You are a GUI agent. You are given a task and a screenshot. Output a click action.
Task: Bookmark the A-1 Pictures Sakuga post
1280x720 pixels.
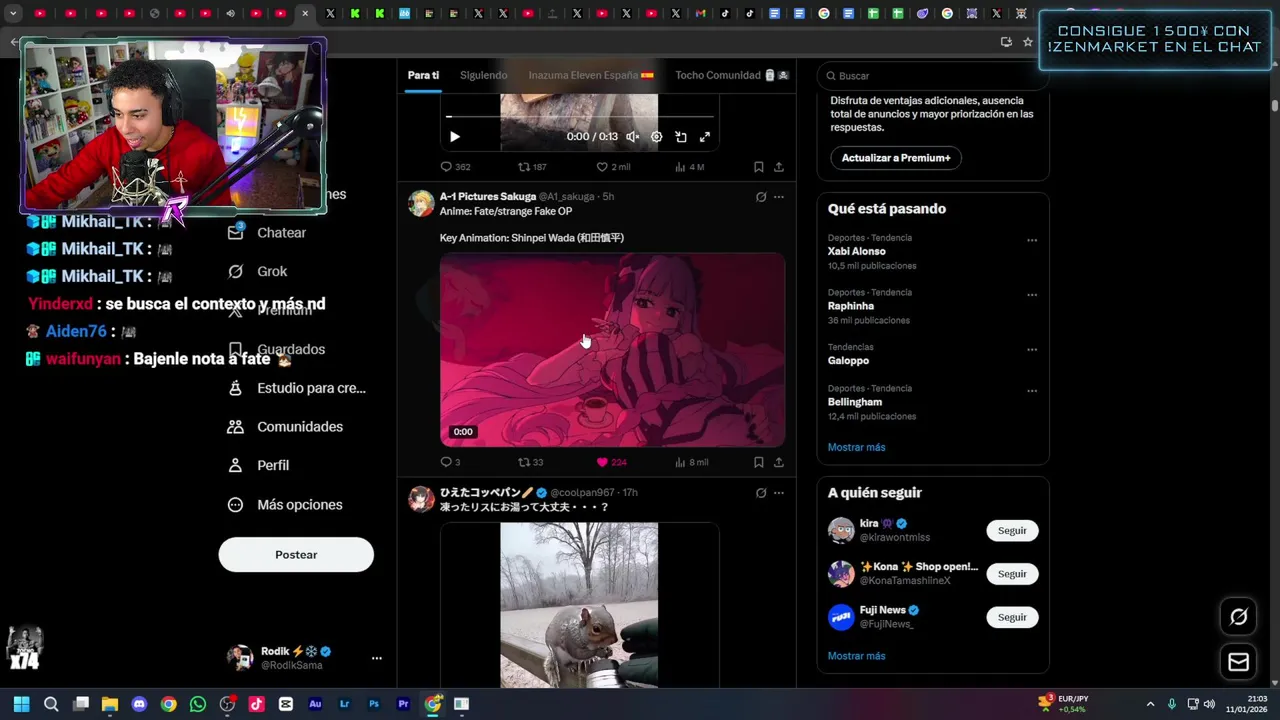(x=759, y=462)
